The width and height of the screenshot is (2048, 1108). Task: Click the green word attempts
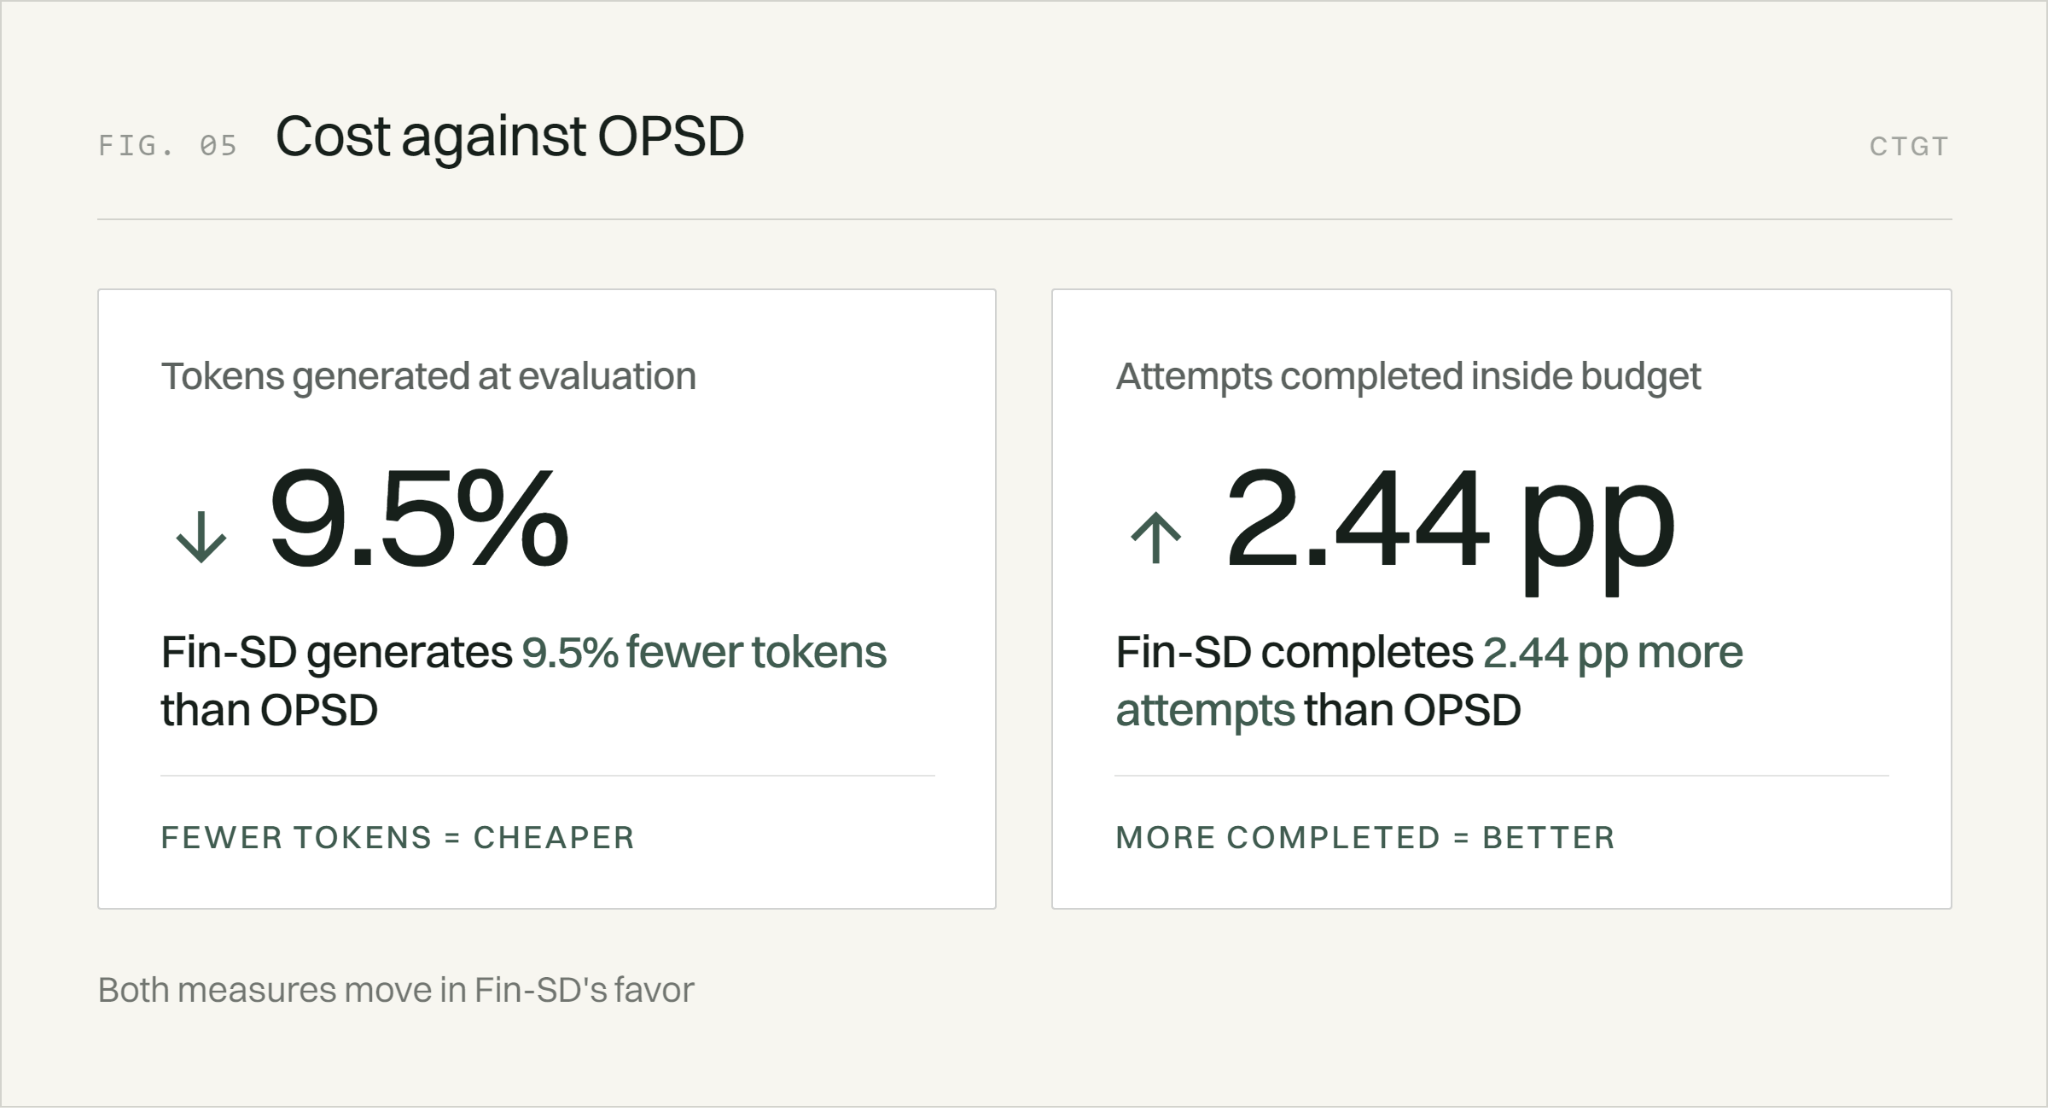pos(1205,712)
